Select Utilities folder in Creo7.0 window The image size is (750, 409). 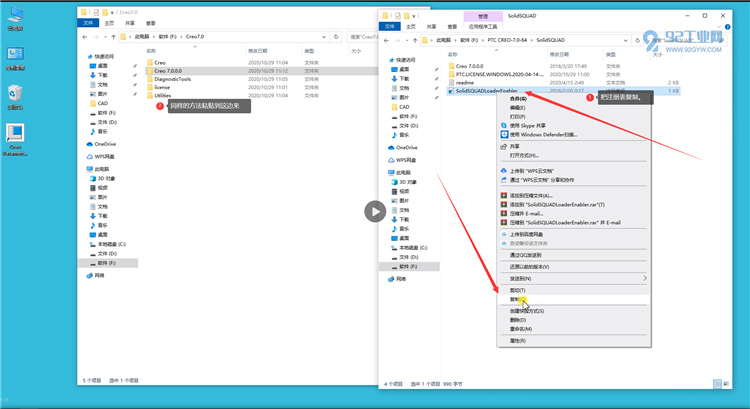[162, 95]
